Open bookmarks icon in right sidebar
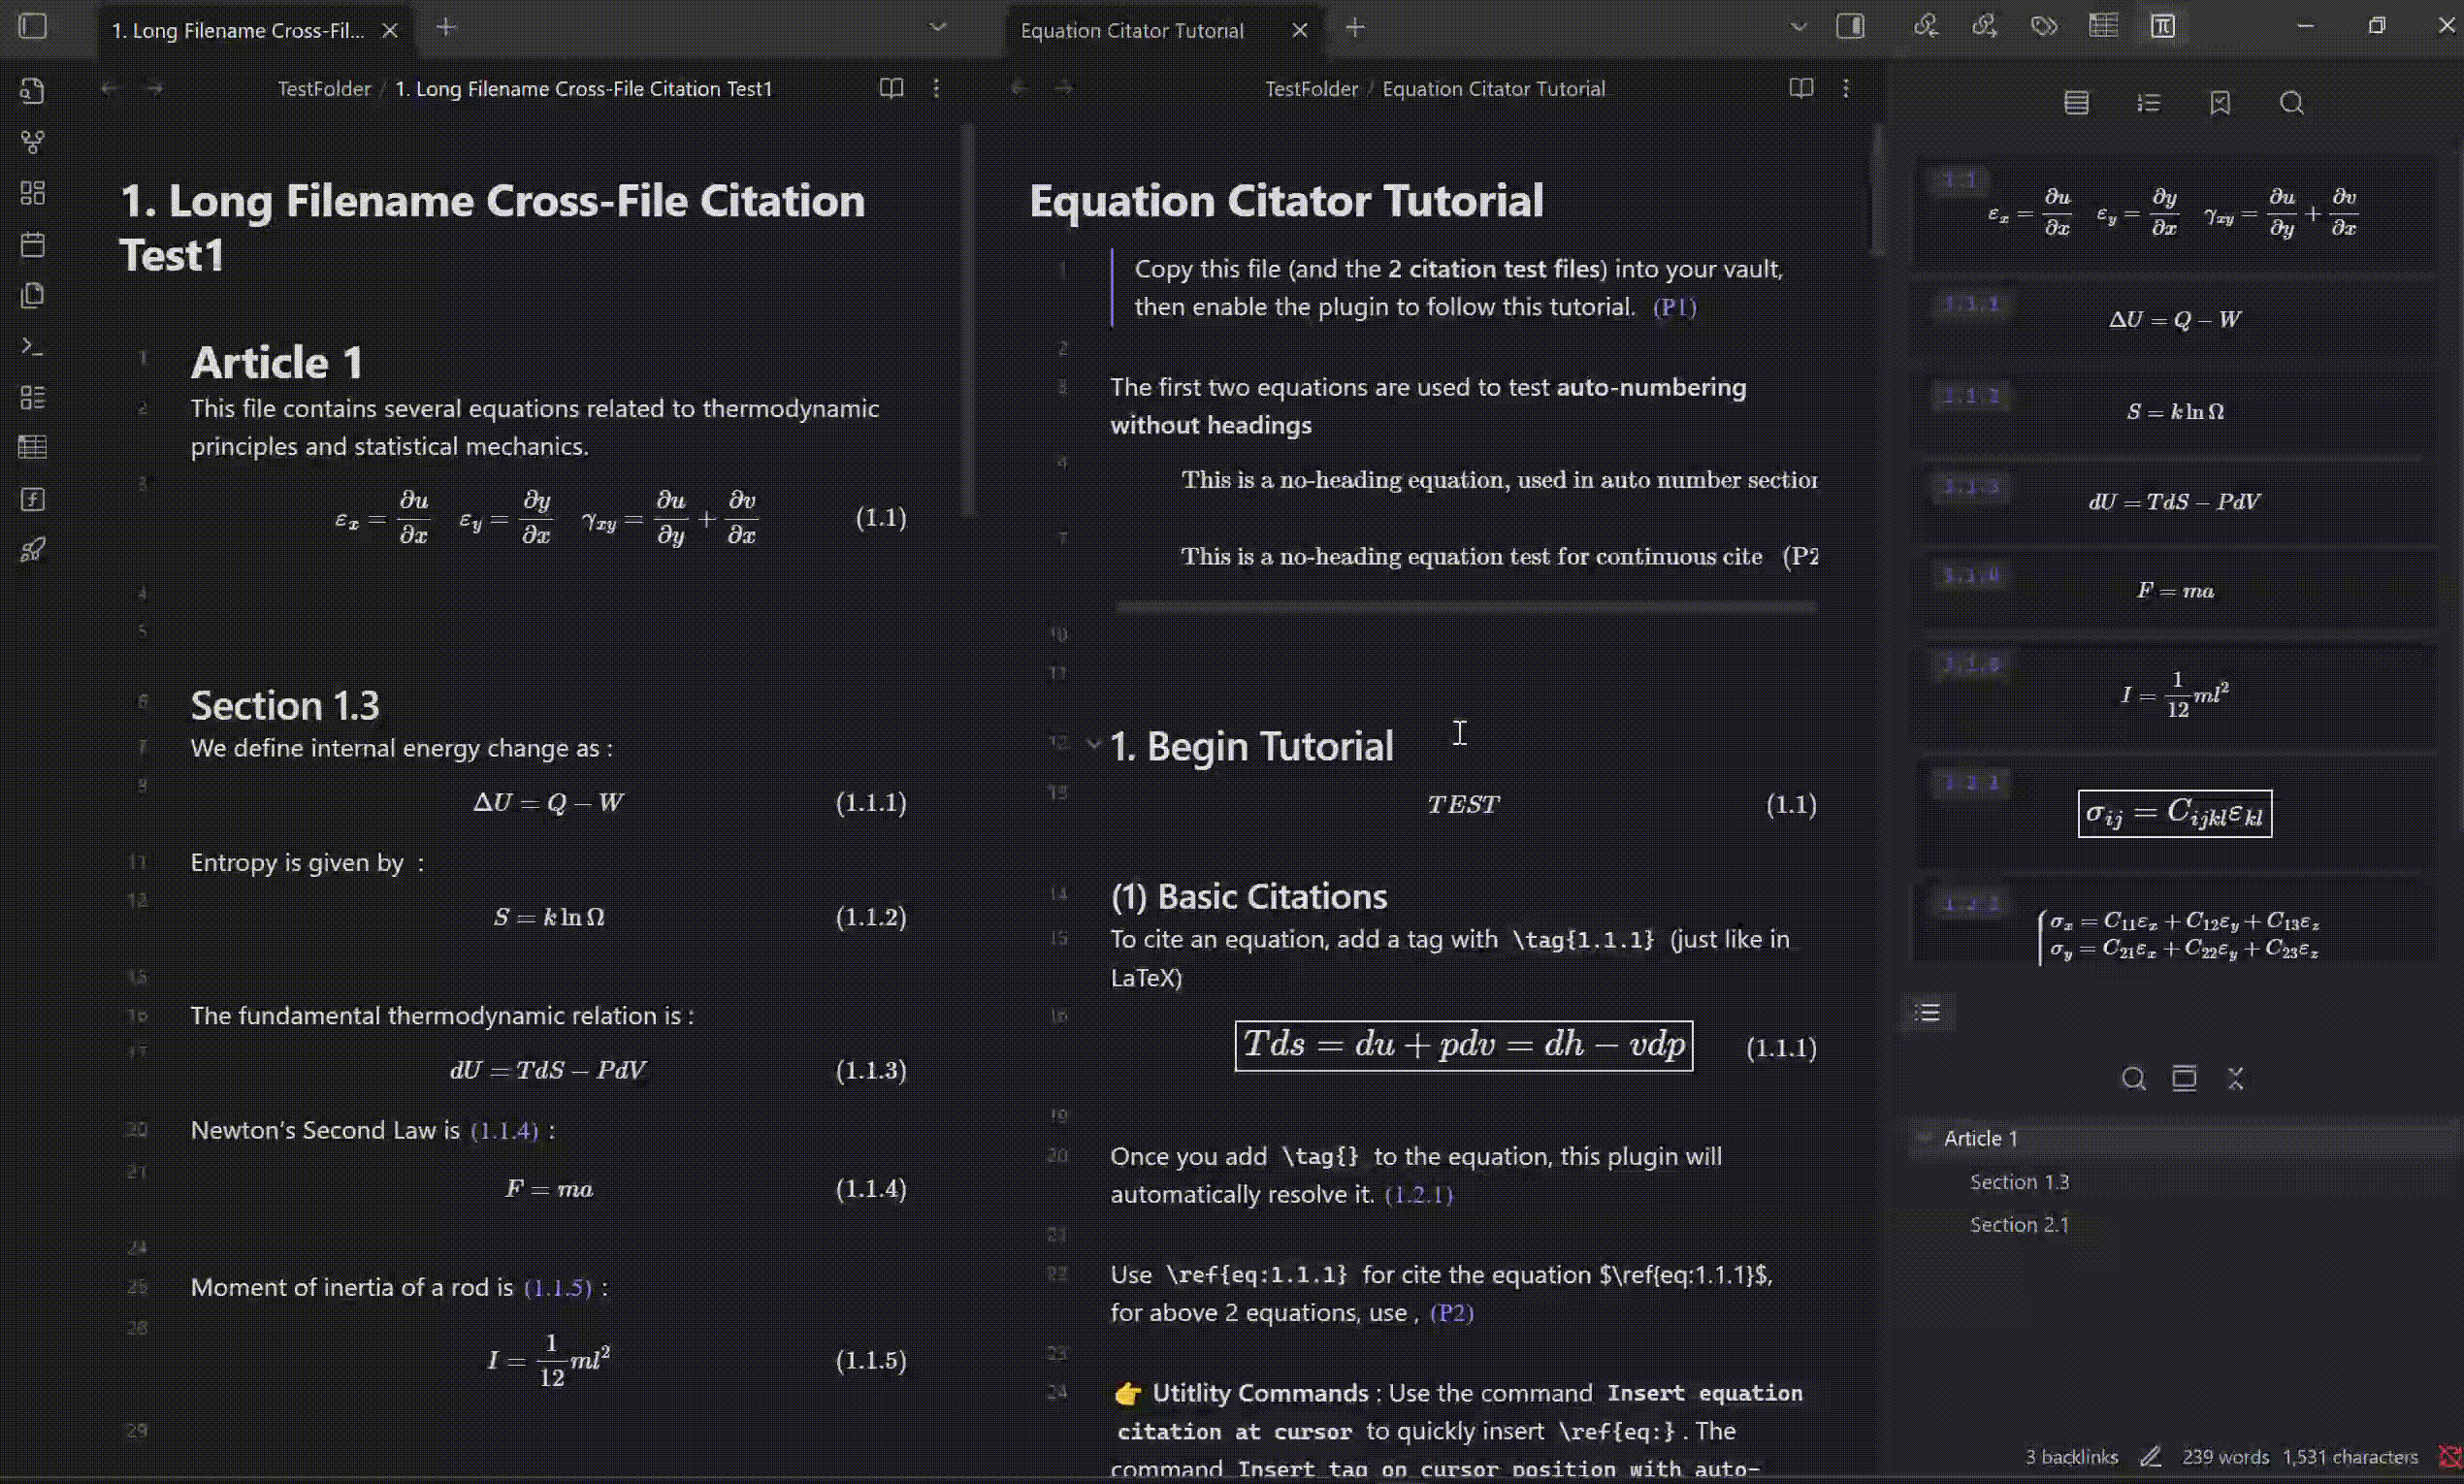This screenshot has height=1484, width=2464. 2219,103
